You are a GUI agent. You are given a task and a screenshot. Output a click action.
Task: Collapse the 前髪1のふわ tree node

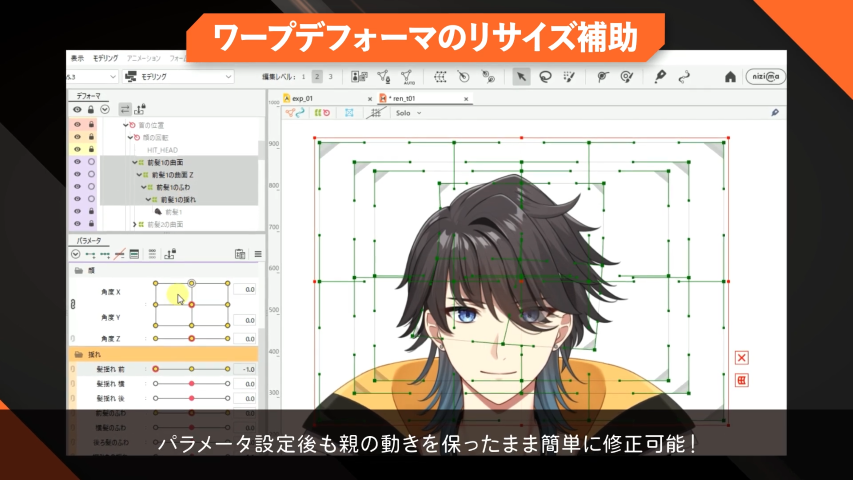(144, 187)
